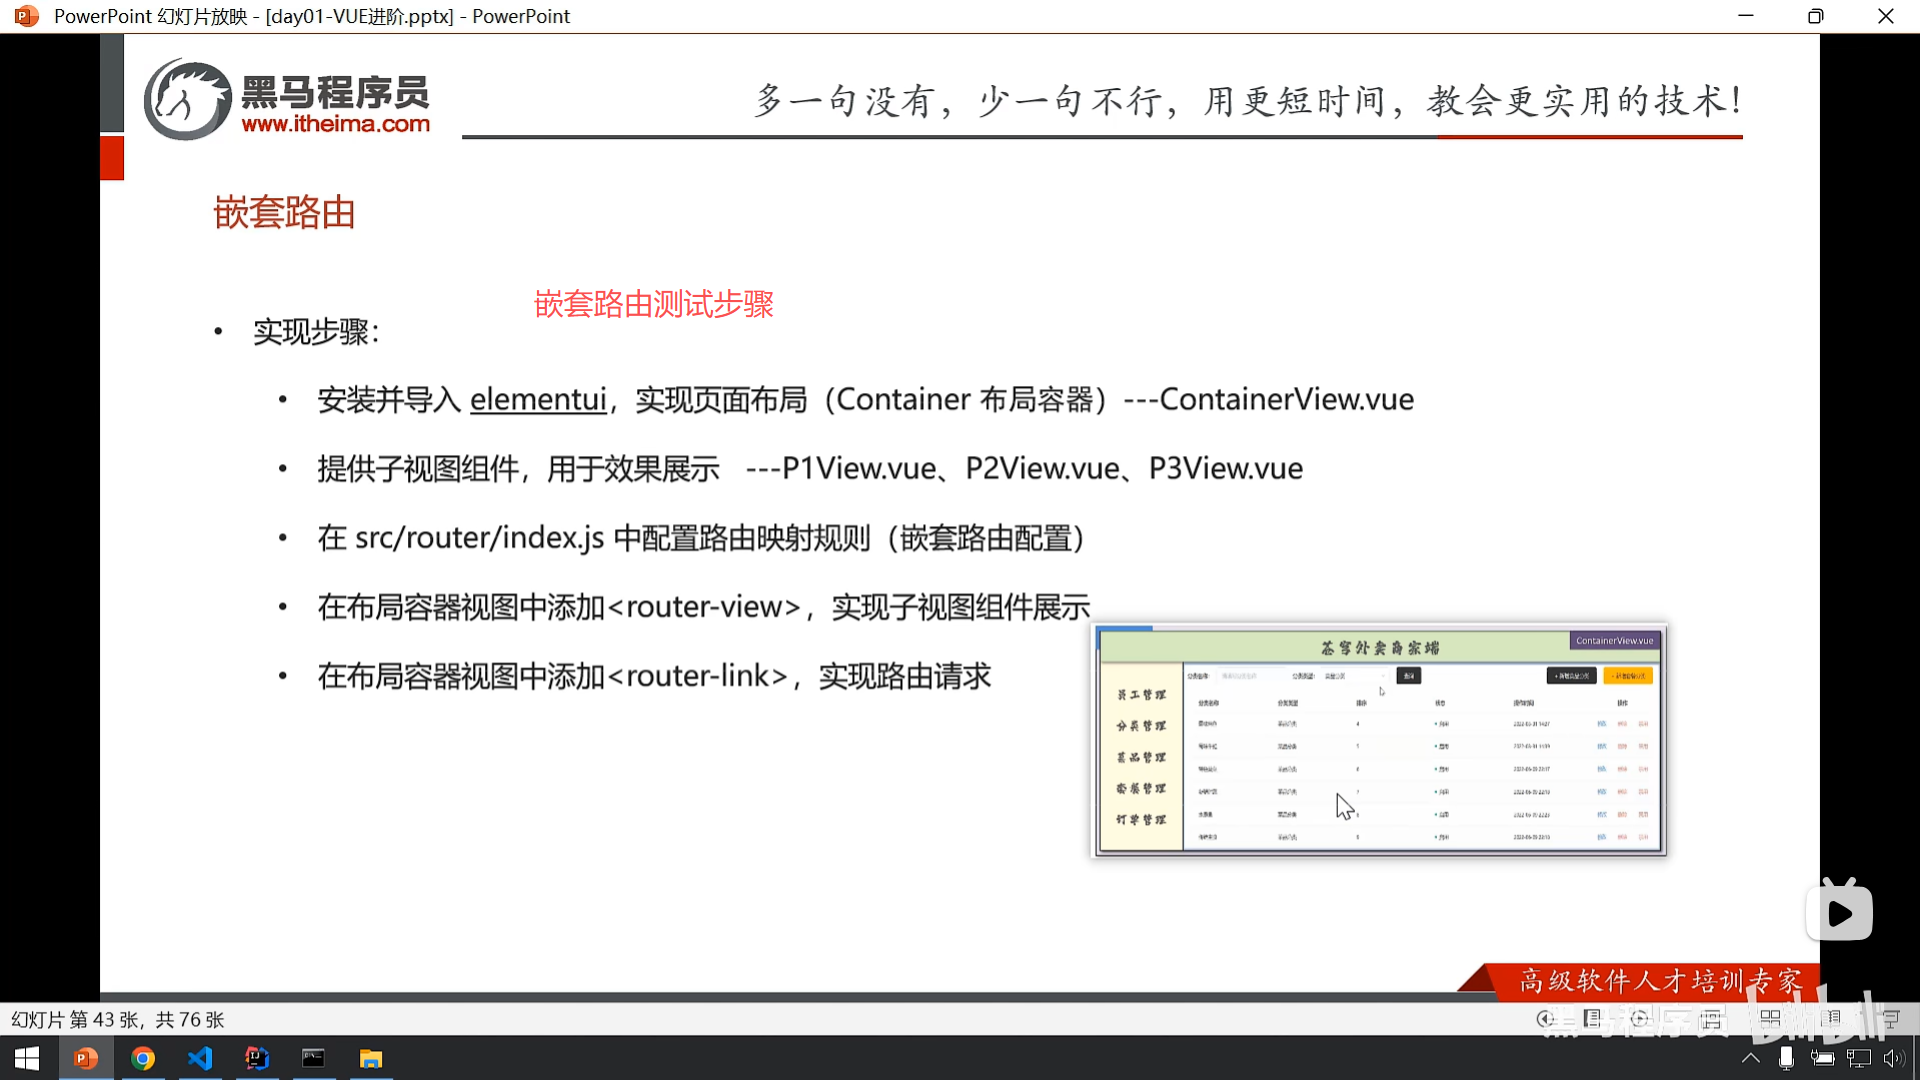Viewport: 1920px width, 1080px height.
Task: Advance to the next slide arrow icon
Action: point(1639,1019)
